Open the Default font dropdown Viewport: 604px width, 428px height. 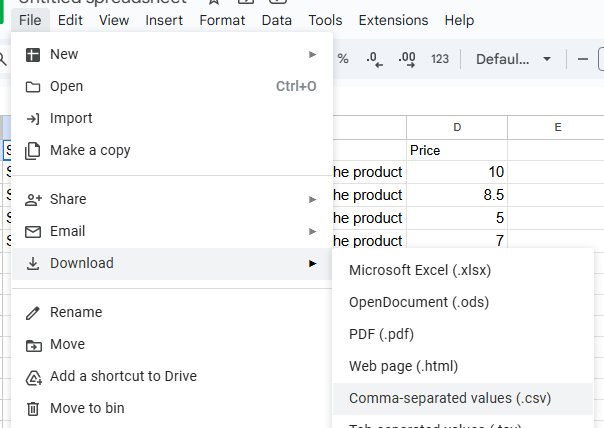tap(513, 59)
